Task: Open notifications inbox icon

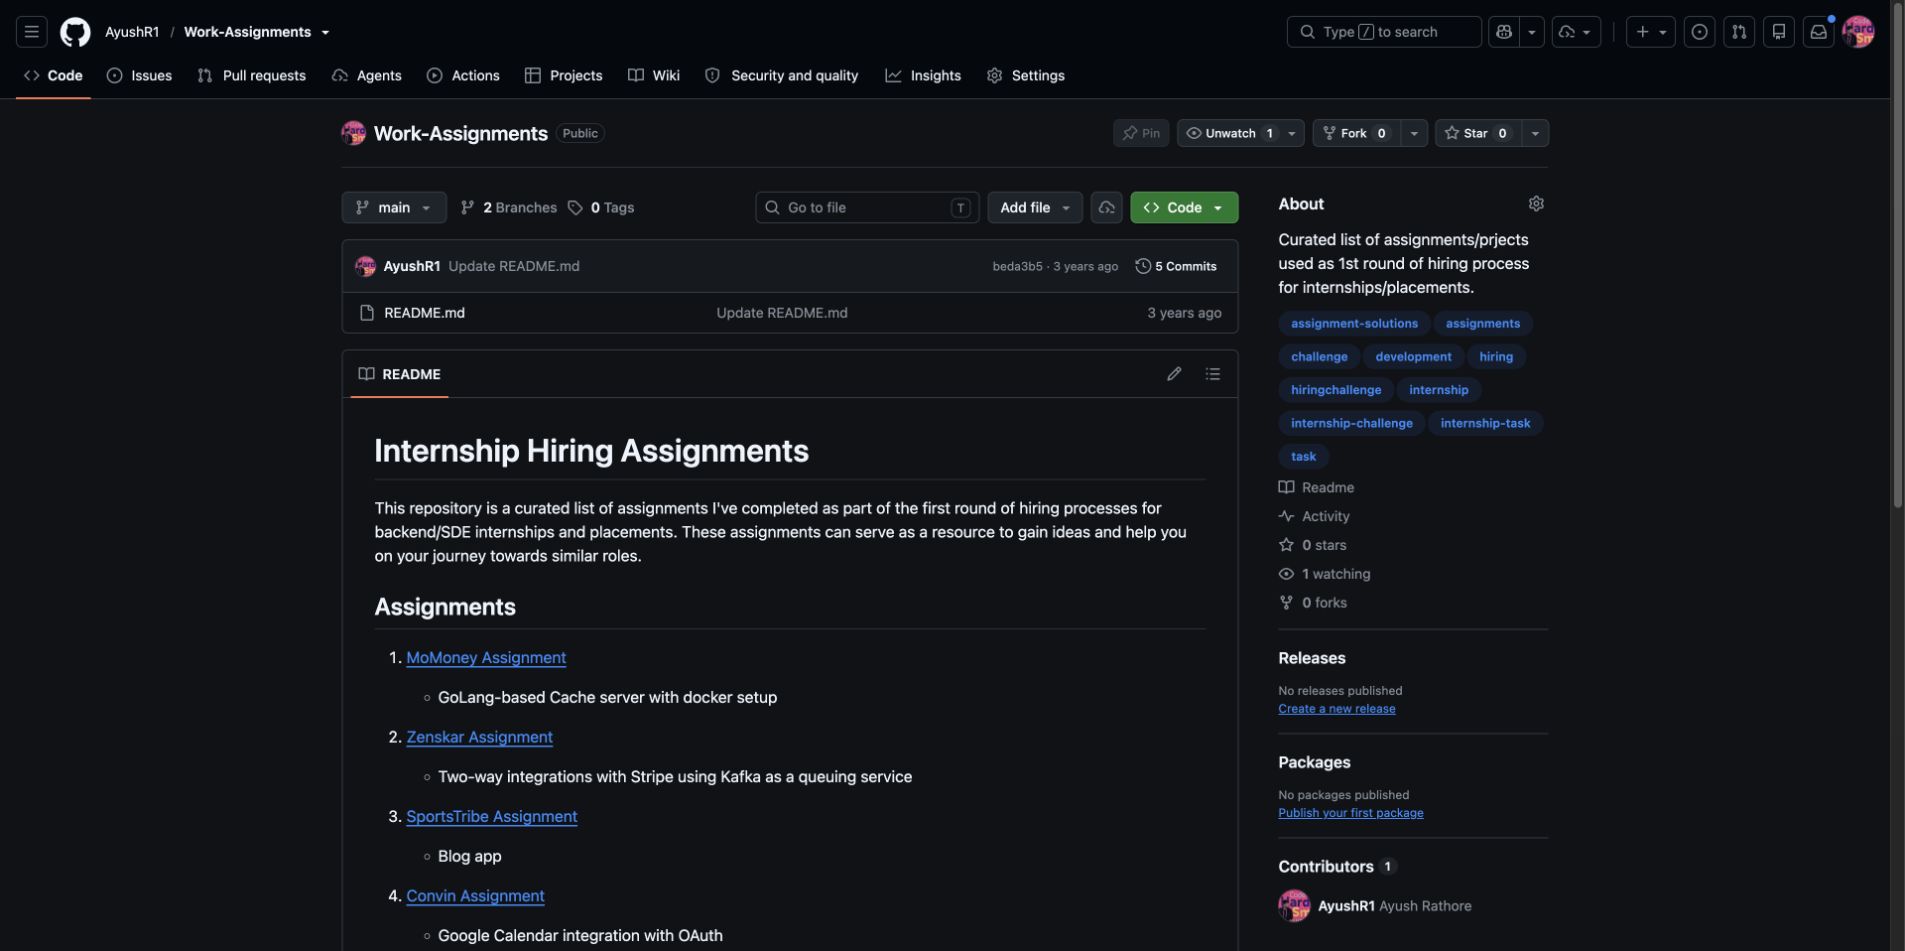Action: coord(1818,32)
